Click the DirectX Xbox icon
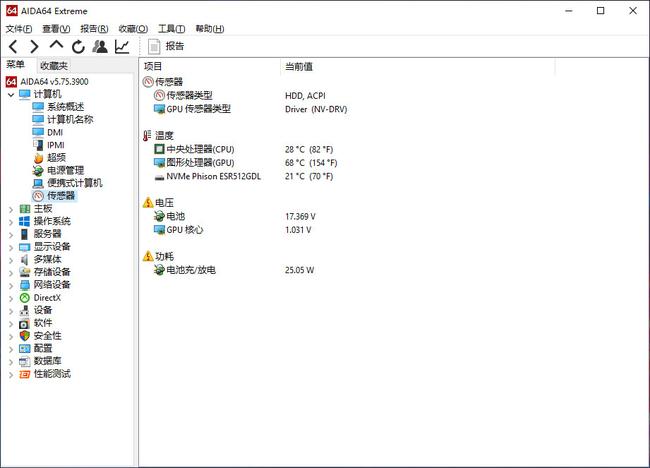 (25, 298)
